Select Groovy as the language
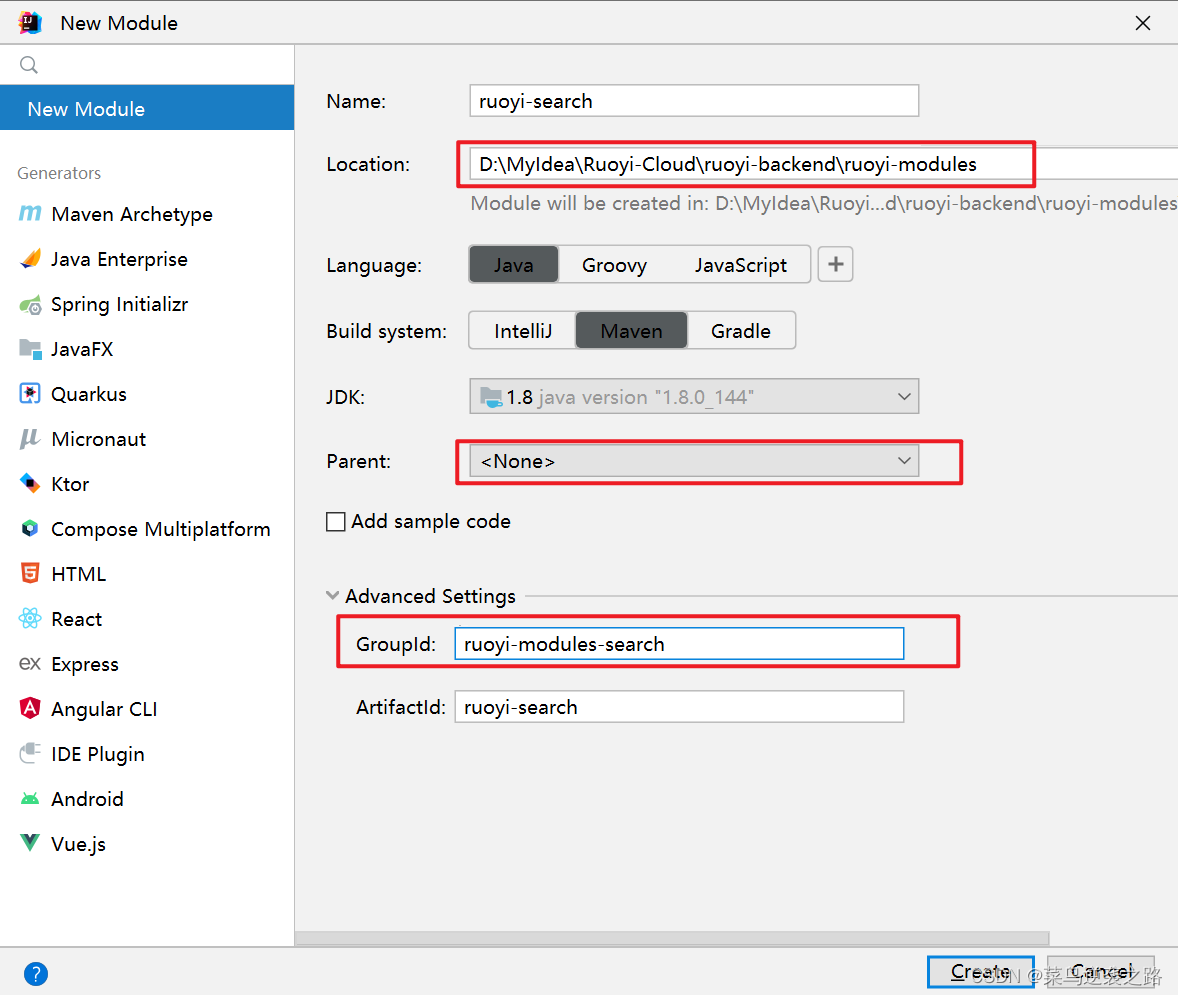1178x995 pixels. point(615,265)
